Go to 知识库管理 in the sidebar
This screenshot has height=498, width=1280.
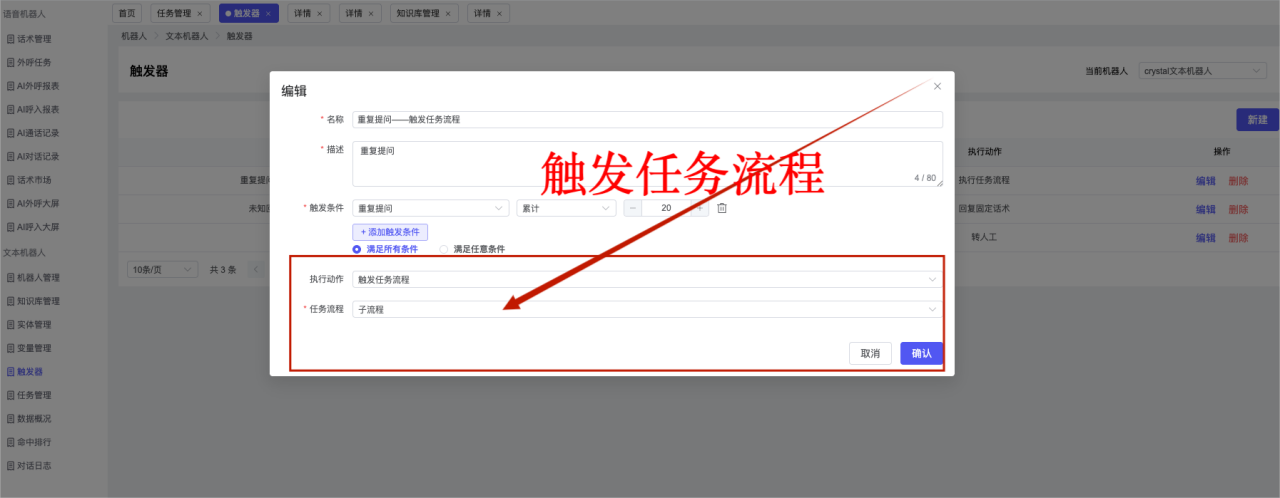click(x=38, y=301)
